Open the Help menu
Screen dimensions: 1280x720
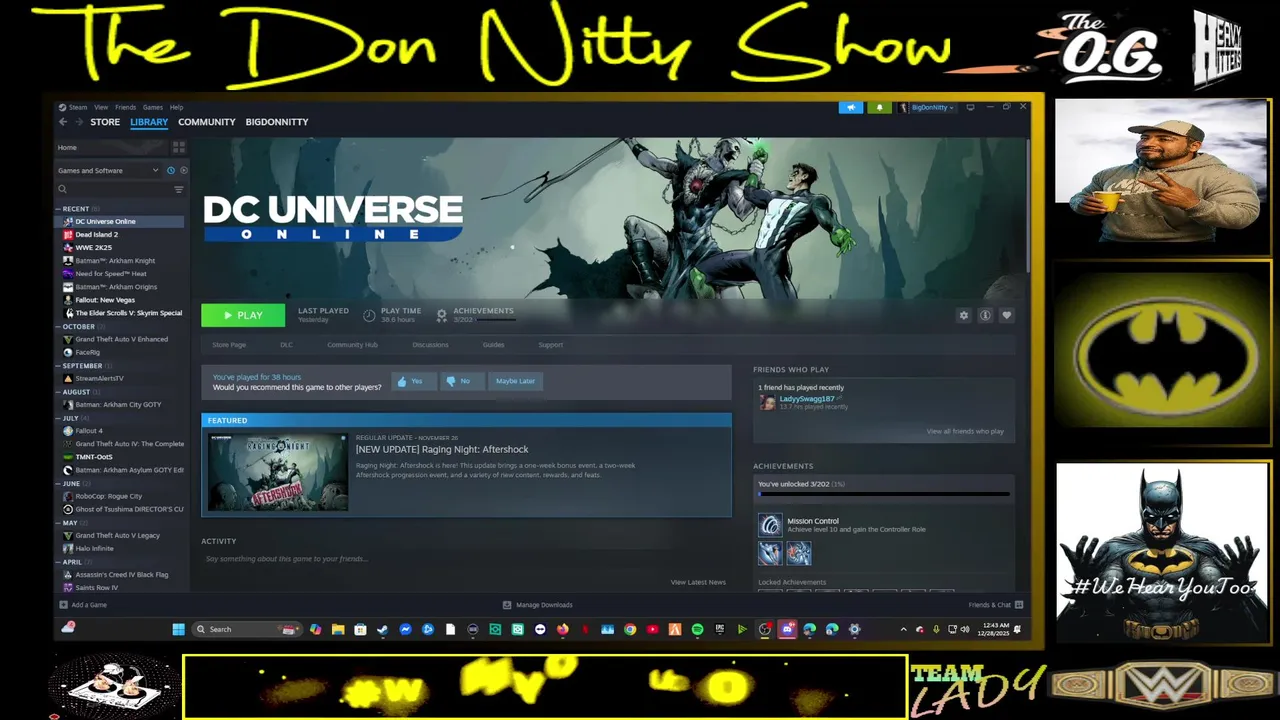coord(176,107)
